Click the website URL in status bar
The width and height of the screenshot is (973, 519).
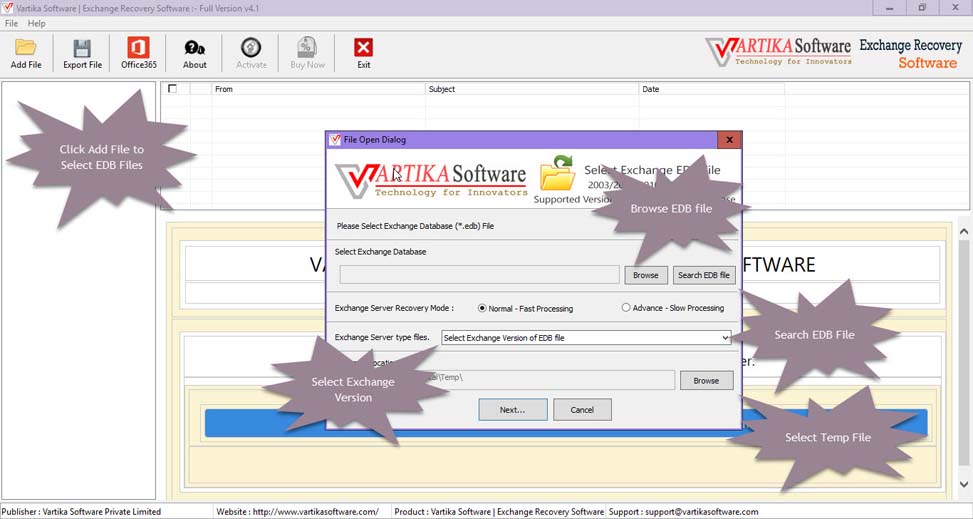tap(316, 512)
